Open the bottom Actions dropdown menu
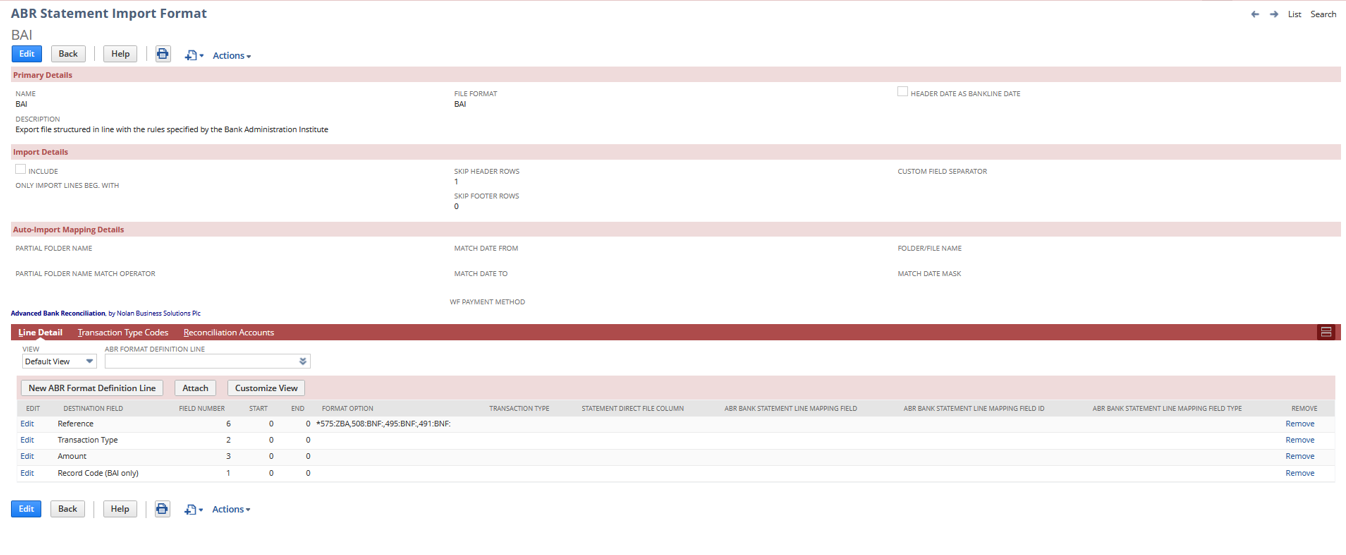This screenshot has width=1346, height=555. pos(231,510)
